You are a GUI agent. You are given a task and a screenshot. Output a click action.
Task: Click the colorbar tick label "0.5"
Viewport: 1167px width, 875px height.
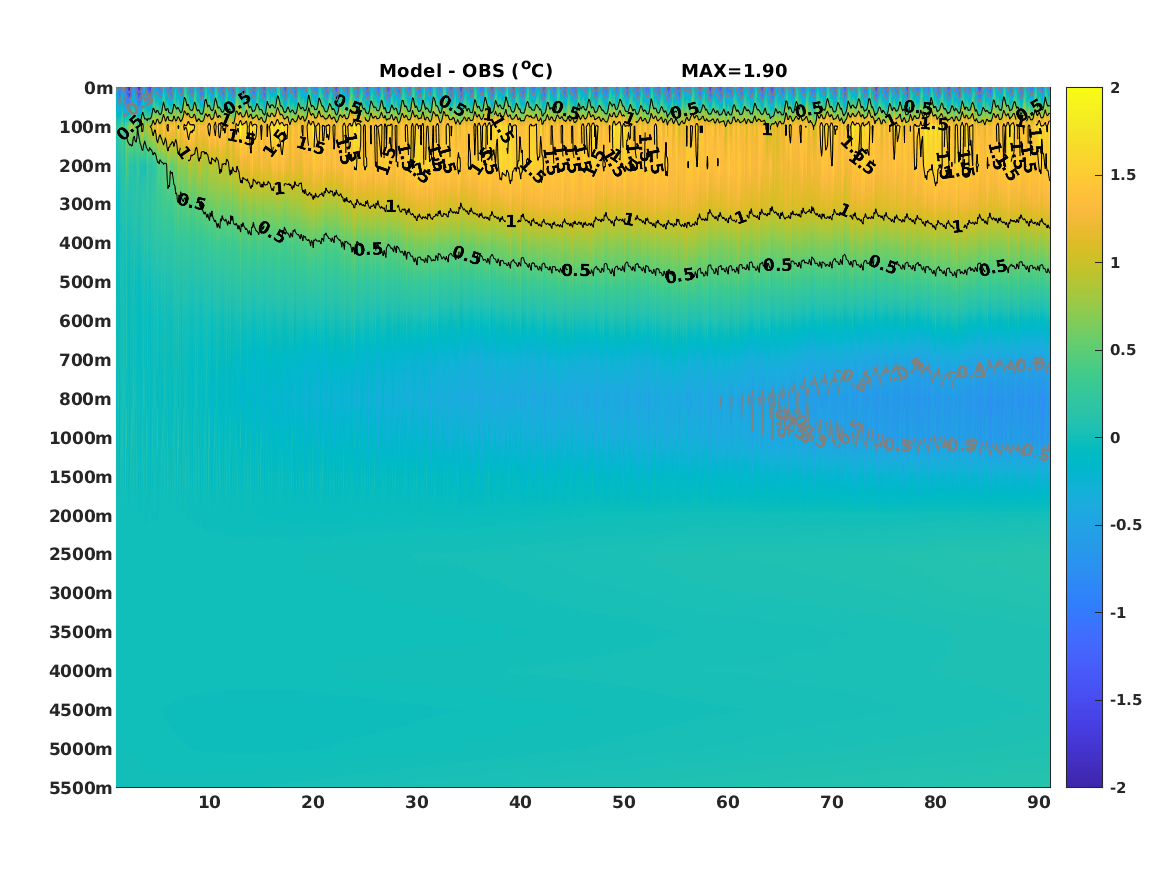[1122, 350]
